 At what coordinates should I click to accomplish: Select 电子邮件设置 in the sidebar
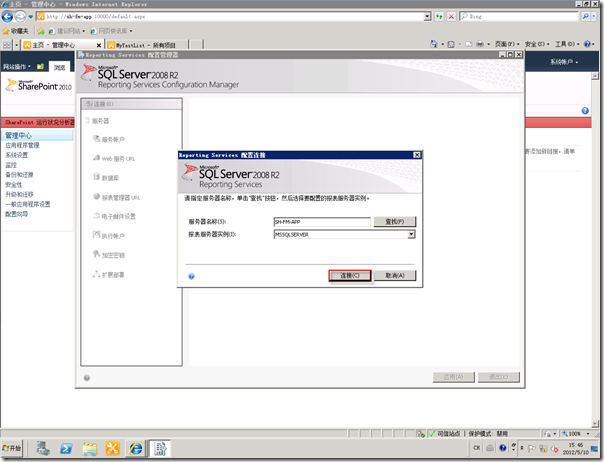click(x=114, y=216)
